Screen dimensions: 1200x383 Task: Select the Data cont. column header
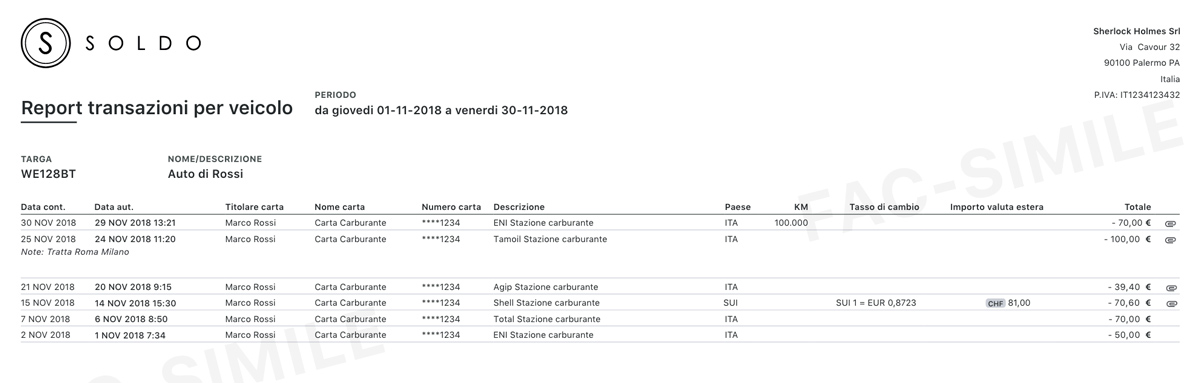(x=42, y=207)
